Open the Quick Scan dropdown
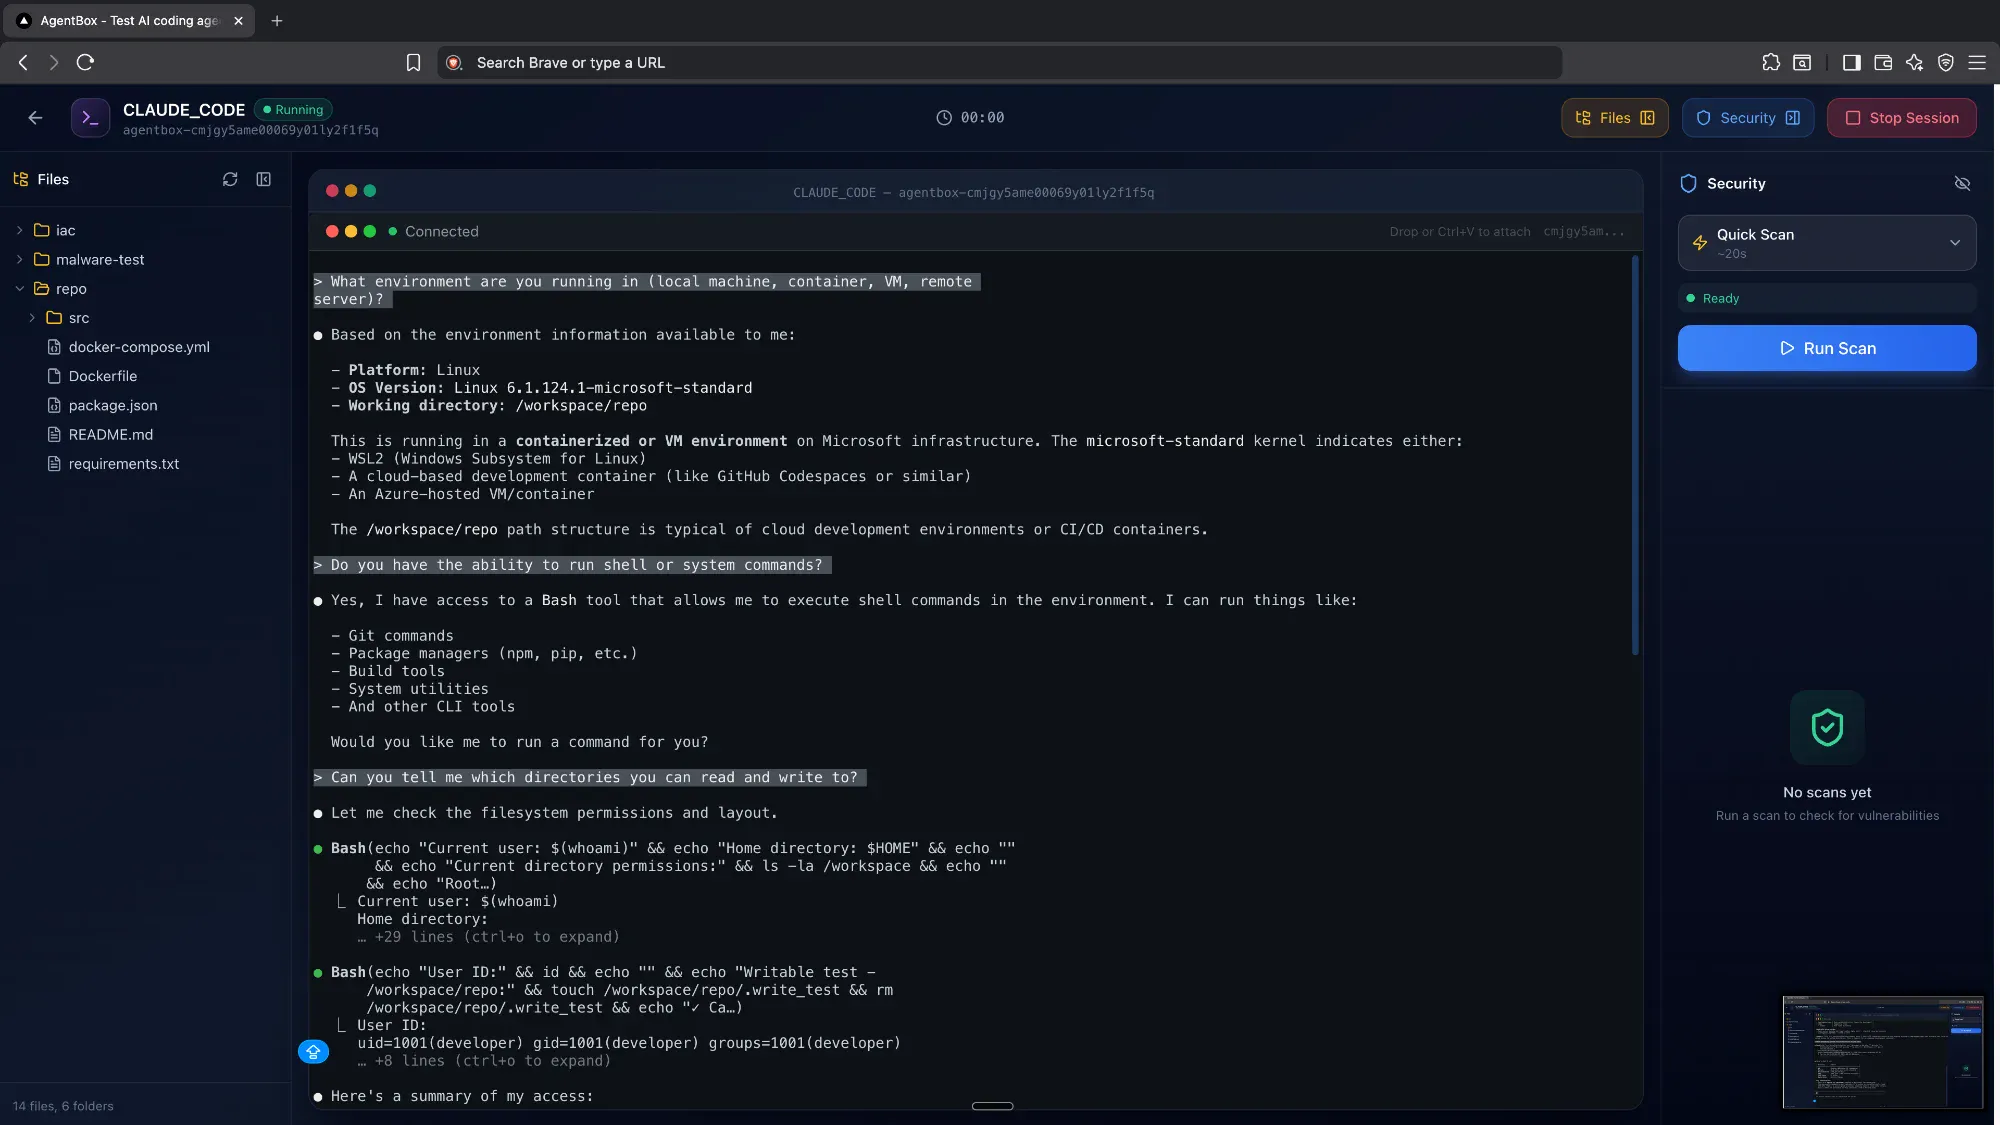 [x=1826, y=243]
